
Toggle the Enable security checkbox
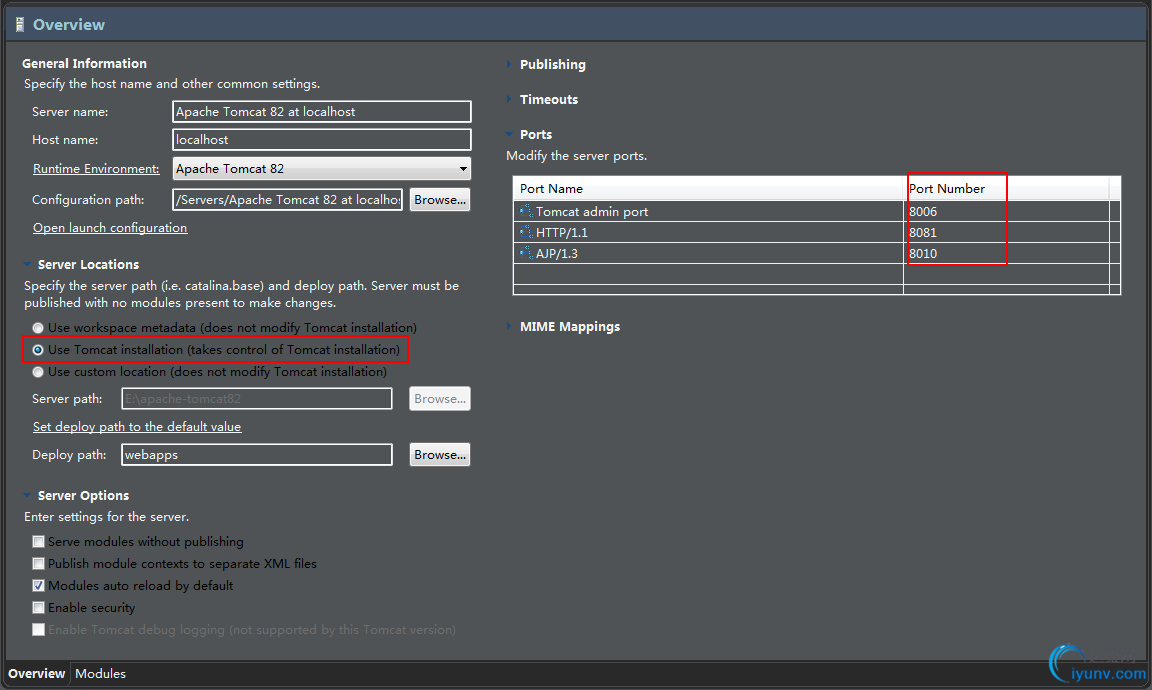[x=38, y=608]
